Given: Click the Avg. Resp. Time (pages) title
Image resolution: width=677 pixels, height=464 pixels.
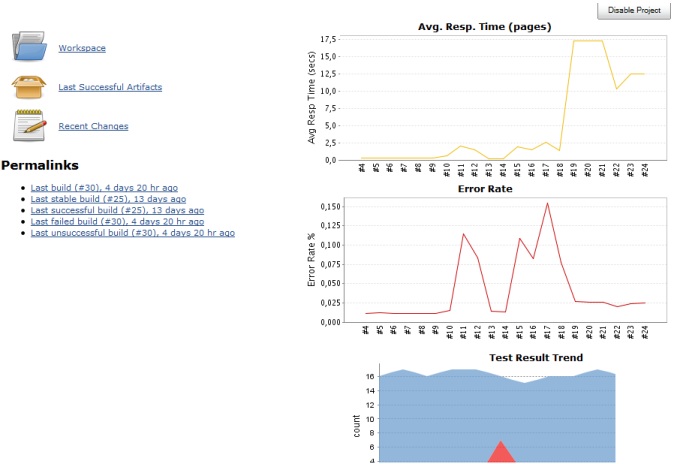Looking at the screenshot, I should click(484, 27).
